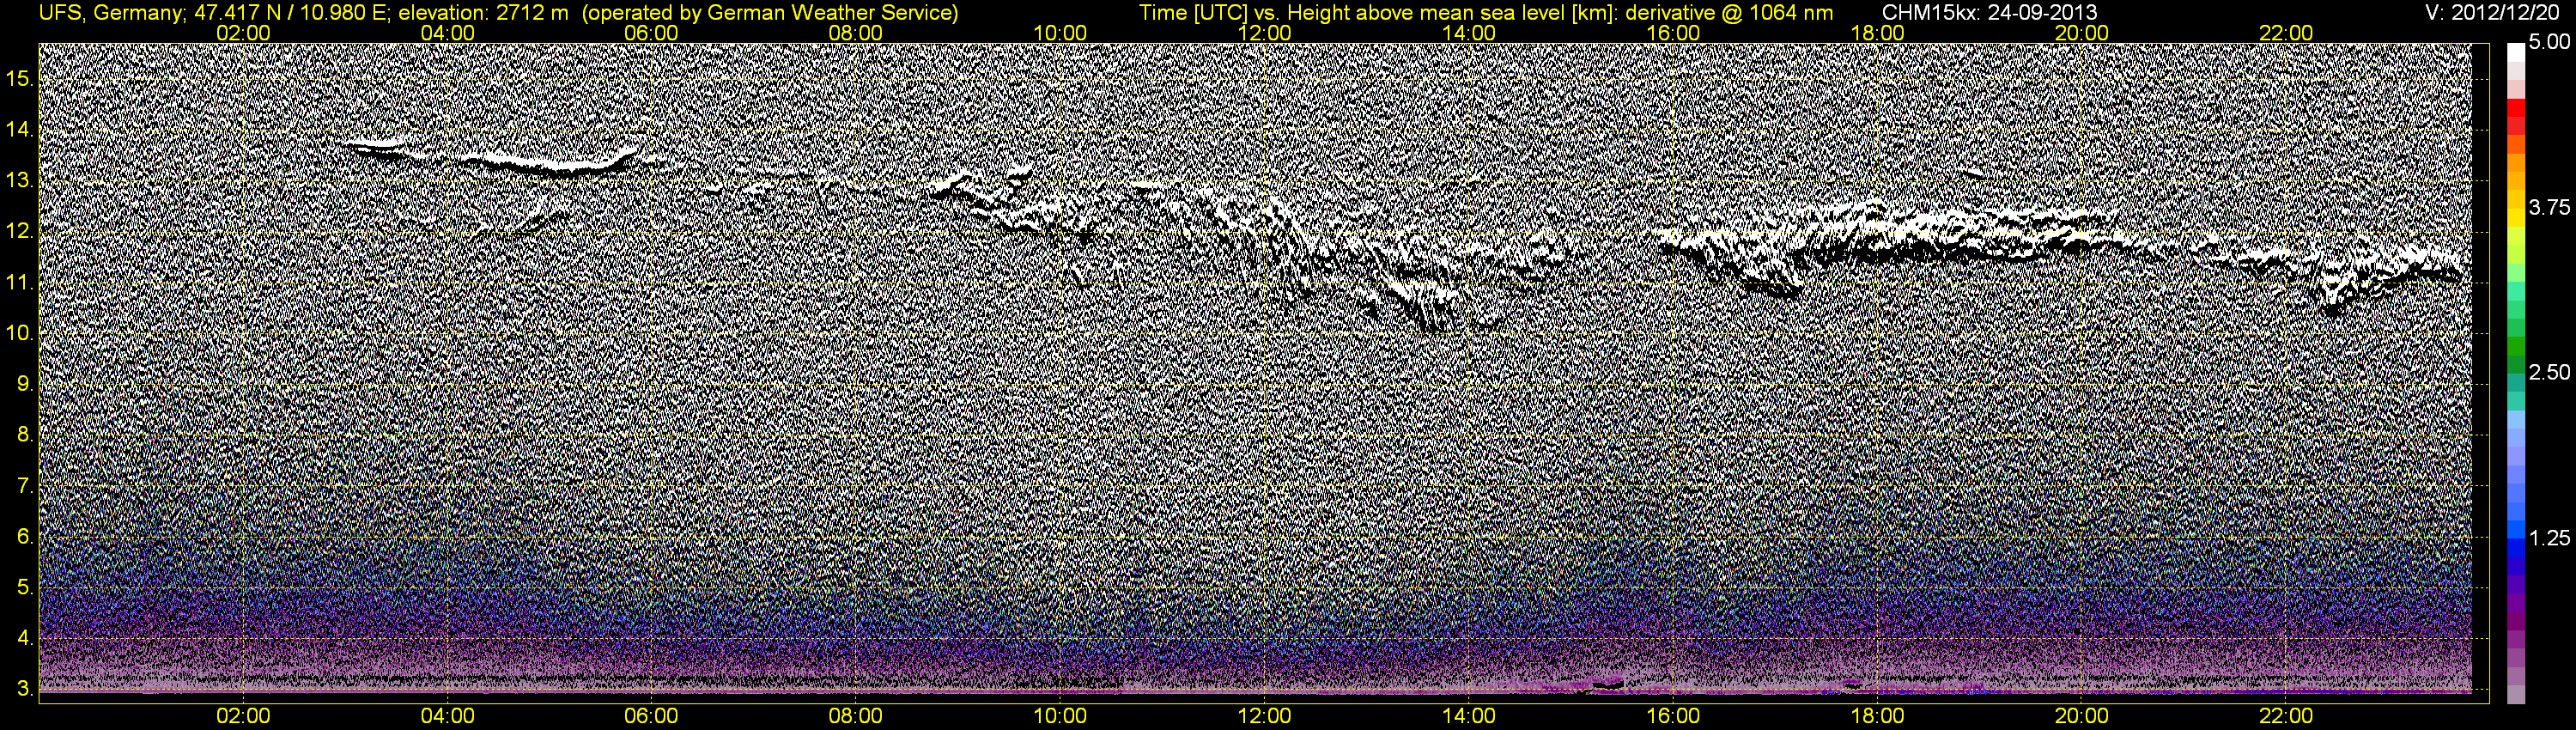Viewport: 2576px width, 730px height.
Task: Click the 02:00 label on the top time axis
Action: pyautogui.click(x=243, y=33)
